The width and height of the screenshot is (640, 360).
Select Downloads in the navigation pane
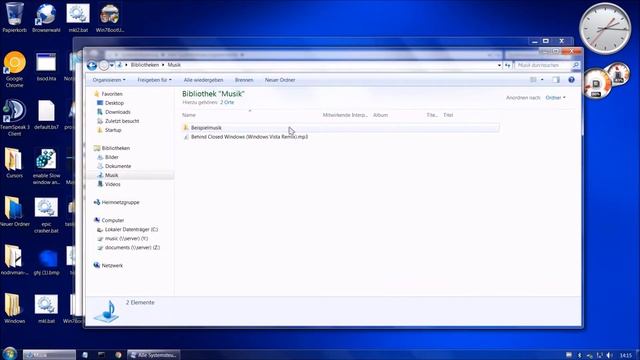pyautogui.click(x=118, y=112)
